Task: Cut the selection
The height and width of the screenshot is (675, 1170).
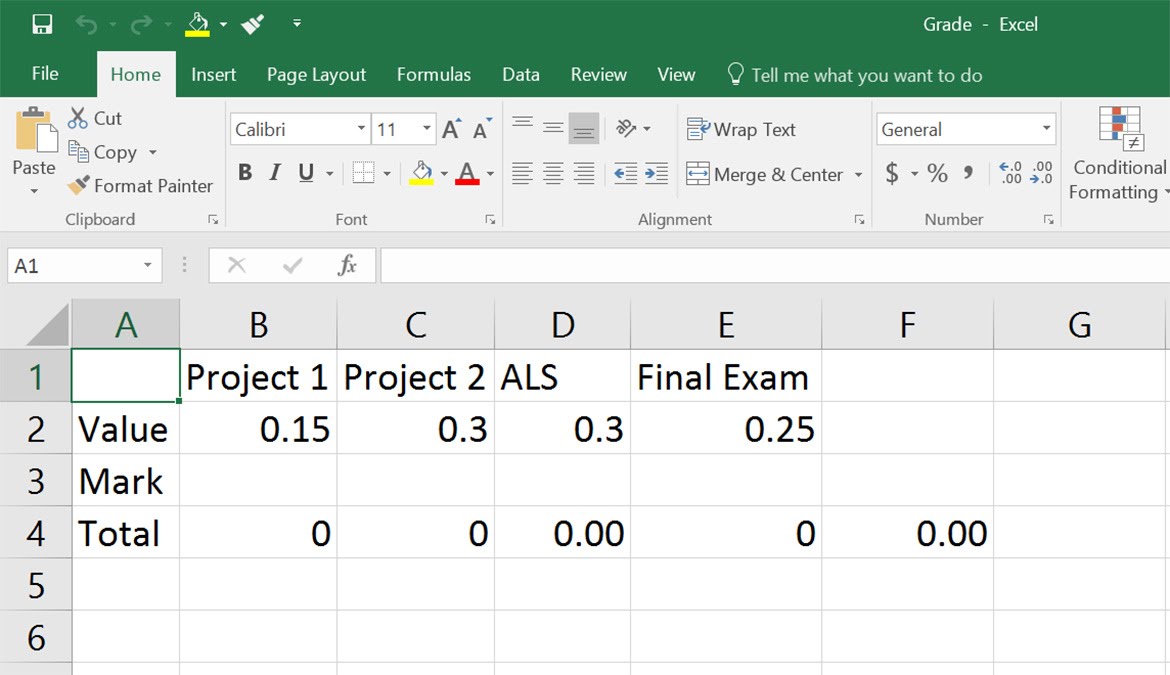Action: (95, 118)
